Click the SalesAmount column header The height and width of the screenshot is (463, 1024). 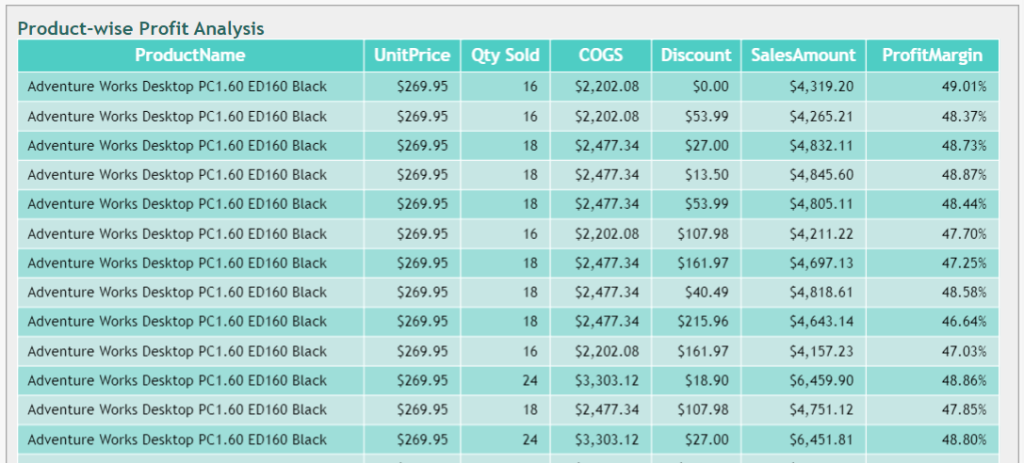pyautogui.click(x=803, y=56)
